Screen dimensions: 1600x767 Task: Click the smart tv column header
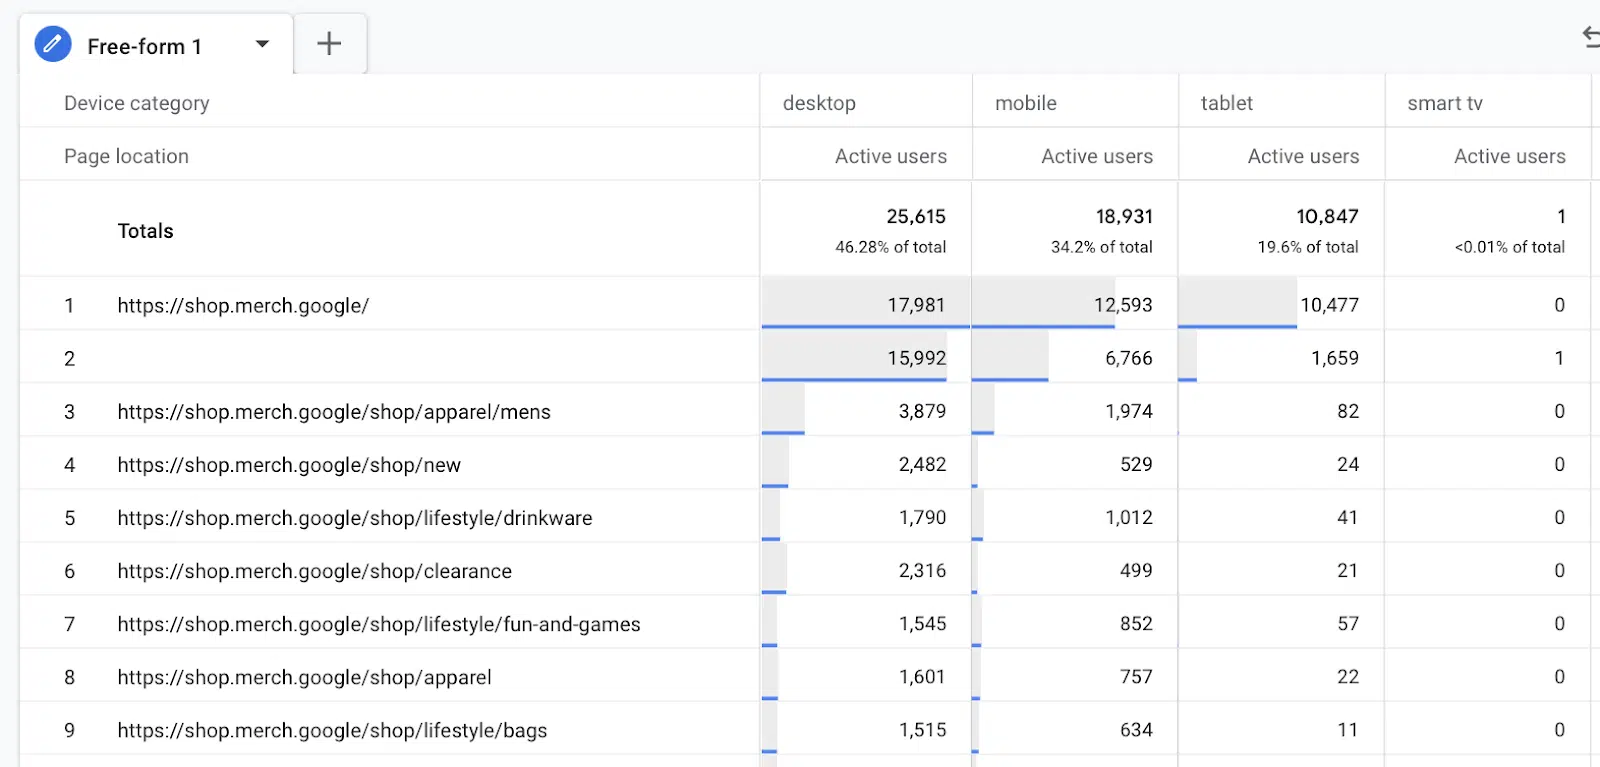1445,103
